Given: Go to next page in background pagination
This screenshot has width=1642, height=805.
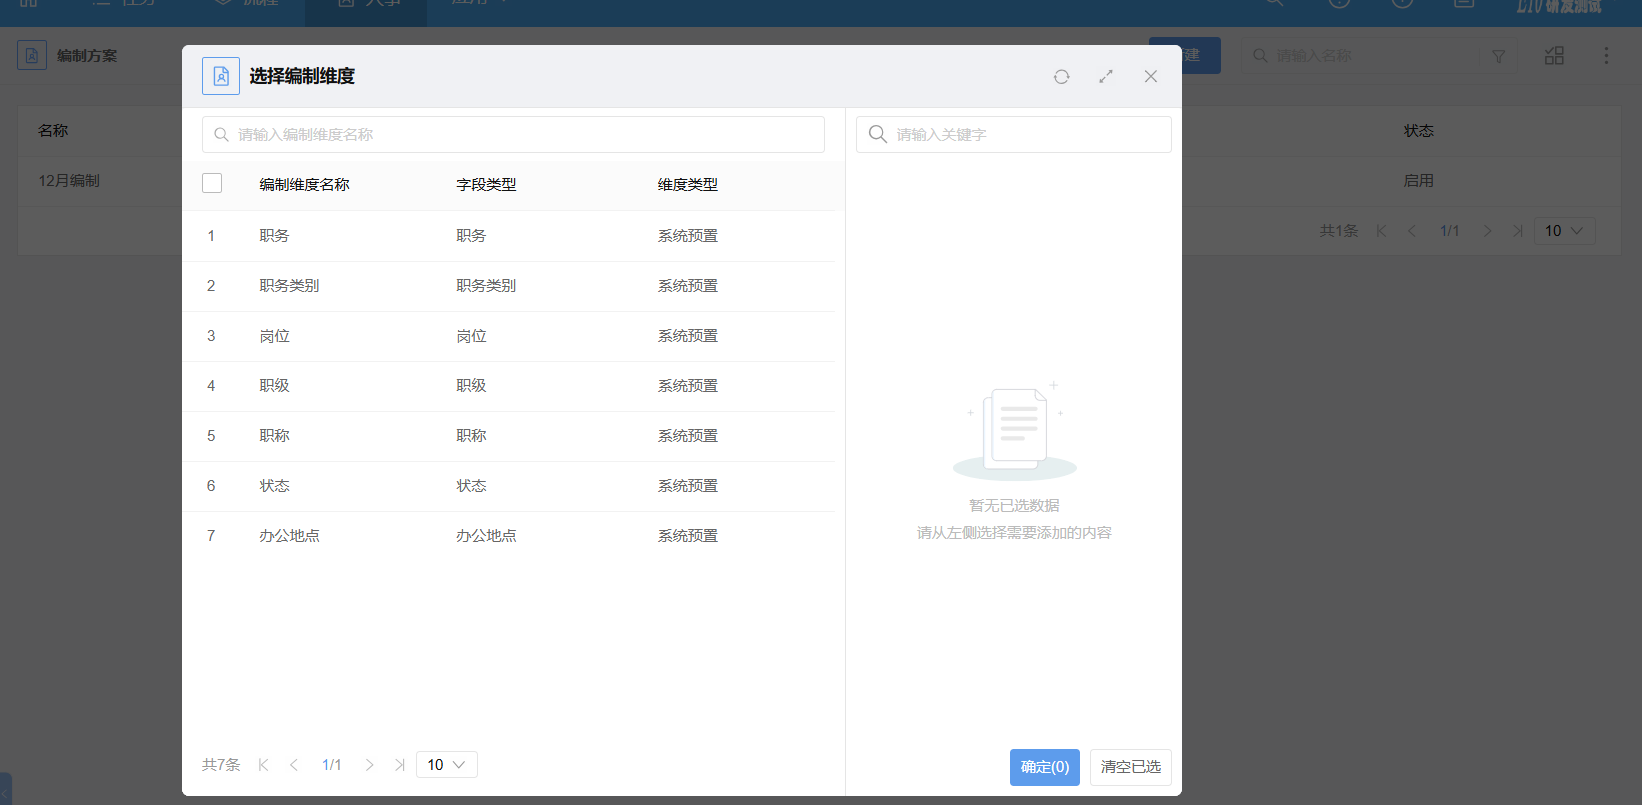Looking at the screenshot, I should click(1487, 231).
